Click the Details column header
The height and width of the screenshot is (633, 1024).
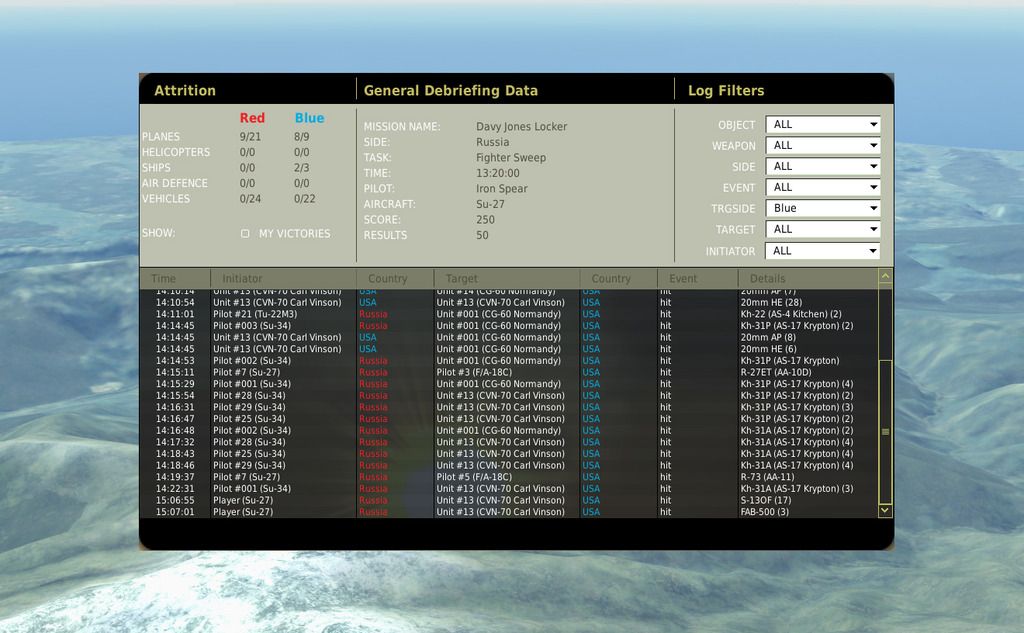coord(769,279)
